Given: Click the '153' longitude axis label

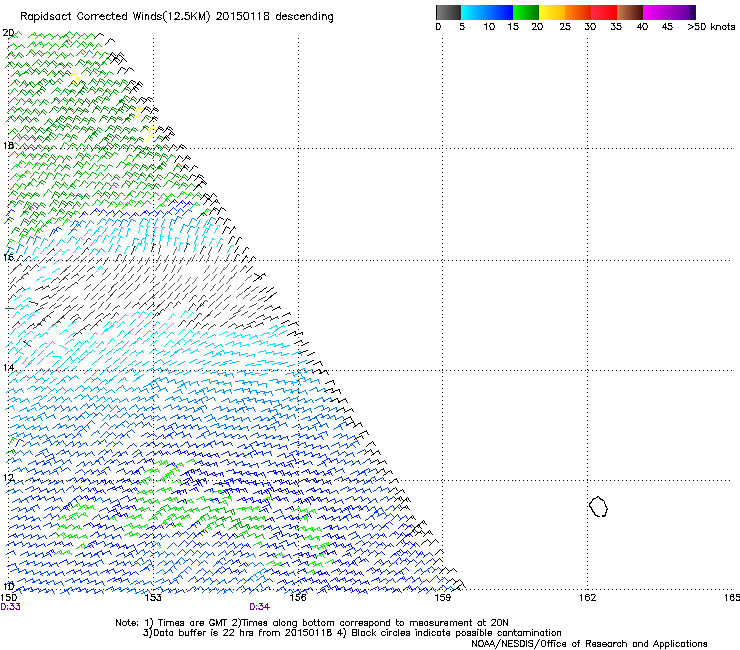Looking at the screenshot, I should coord(153,598).
